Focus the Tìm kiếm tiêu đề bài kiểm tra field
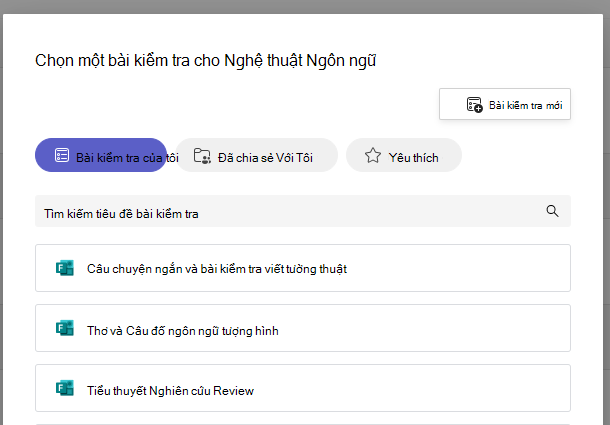This screenshot has width=610, height=425. [303, 211]
